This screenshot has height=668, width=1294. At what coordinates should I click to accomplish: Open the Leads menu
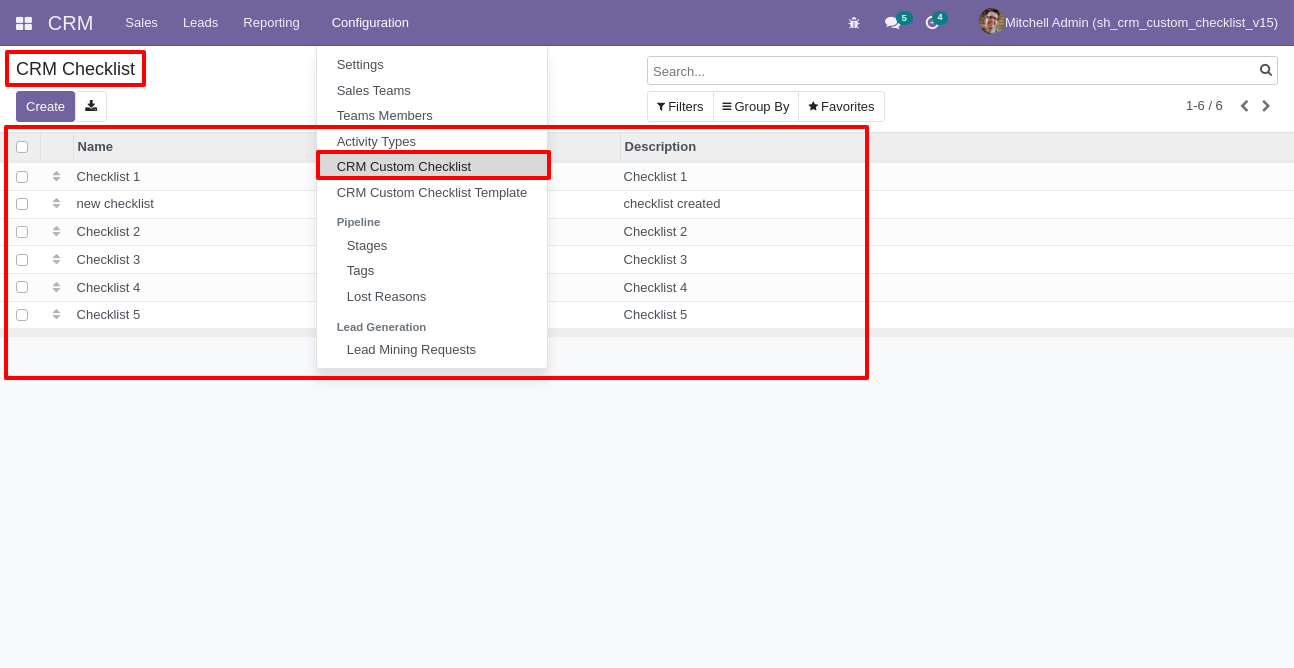200,23
